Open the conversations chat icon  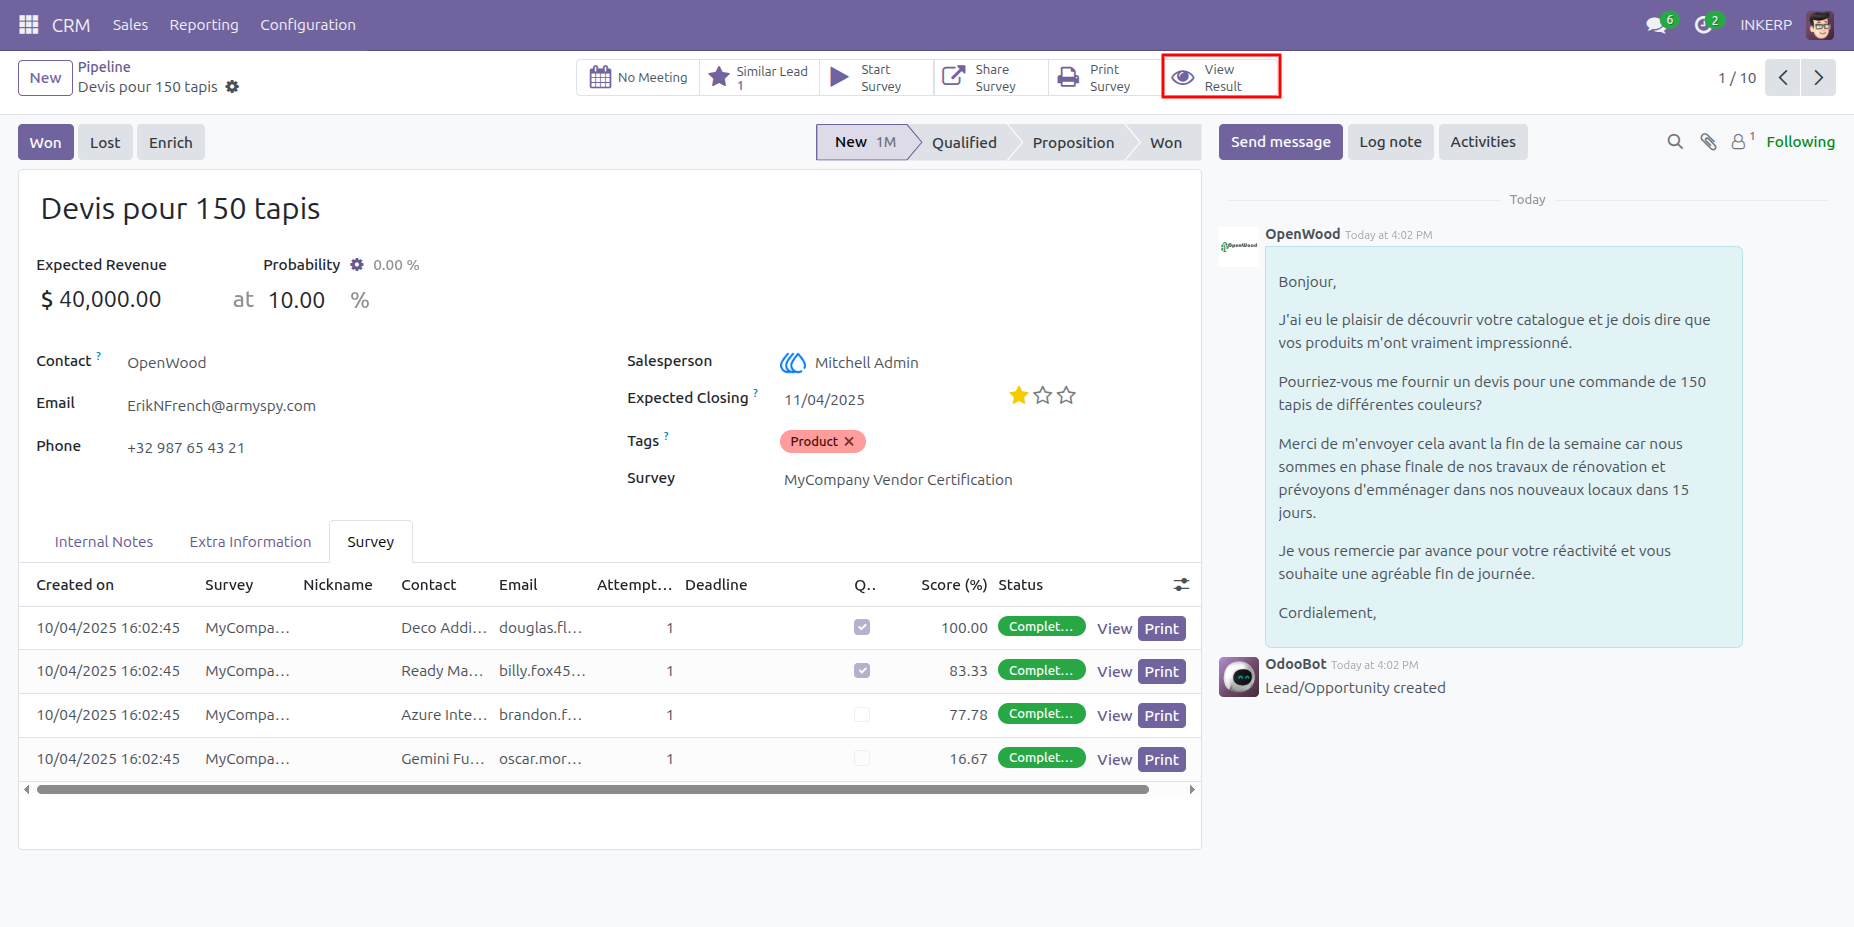pyautogui.click(x=1656, y=25)
